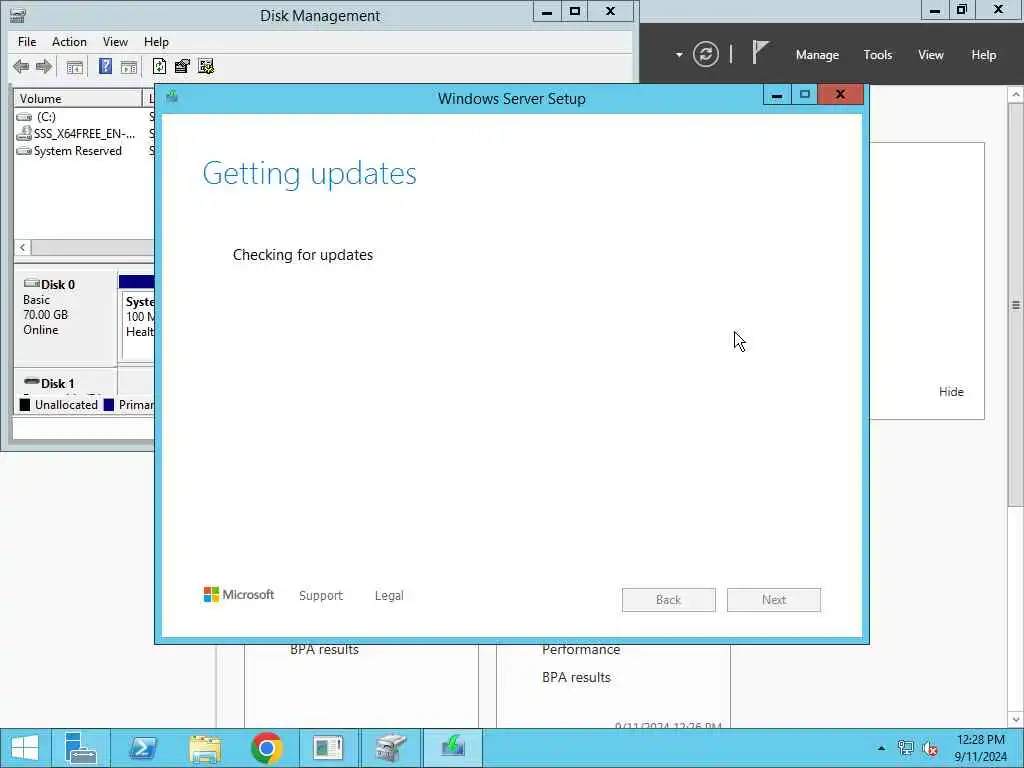Click the Microsoft logo in Setup
The height and width of the screenshot is (768, 1024).
click(239, 594)
